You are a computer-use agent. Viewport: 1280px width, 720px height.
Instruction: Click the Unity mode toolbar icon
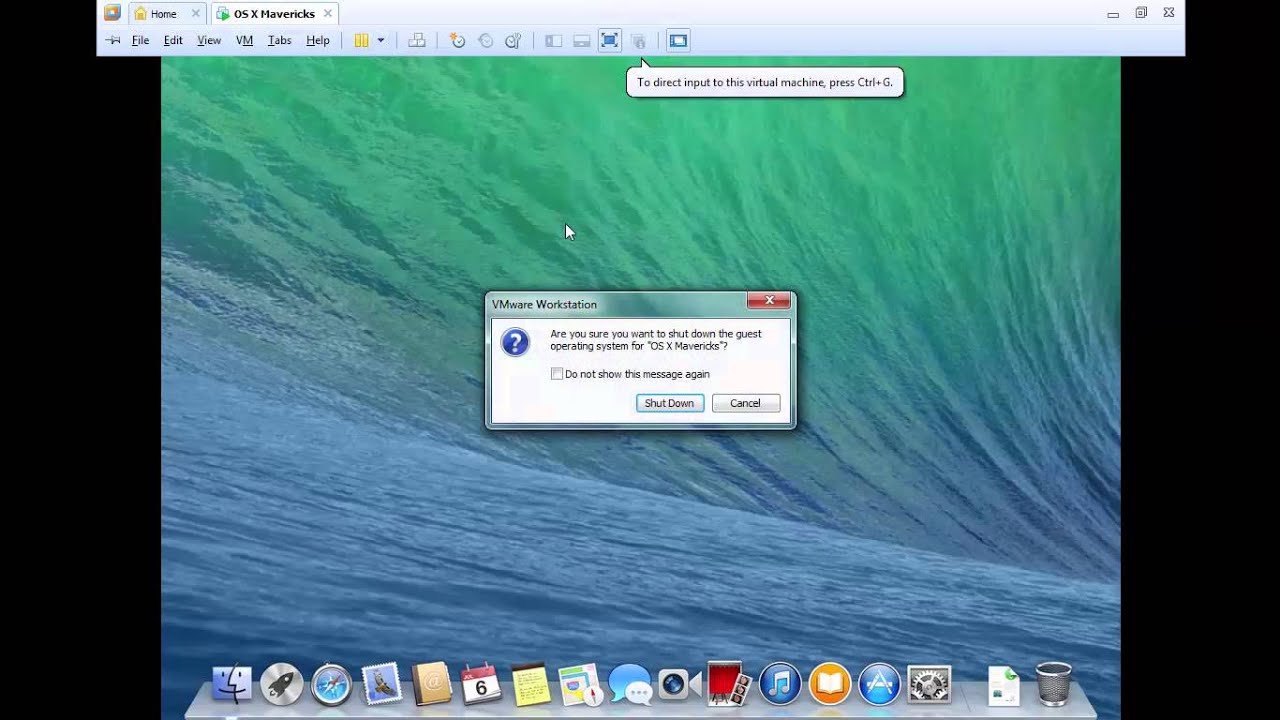[637, 41]
